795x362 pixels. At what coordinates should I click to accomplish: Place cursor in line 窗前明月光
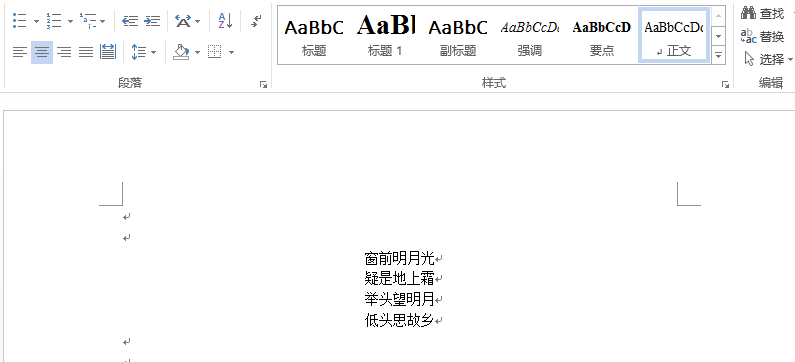pos(400,259)
